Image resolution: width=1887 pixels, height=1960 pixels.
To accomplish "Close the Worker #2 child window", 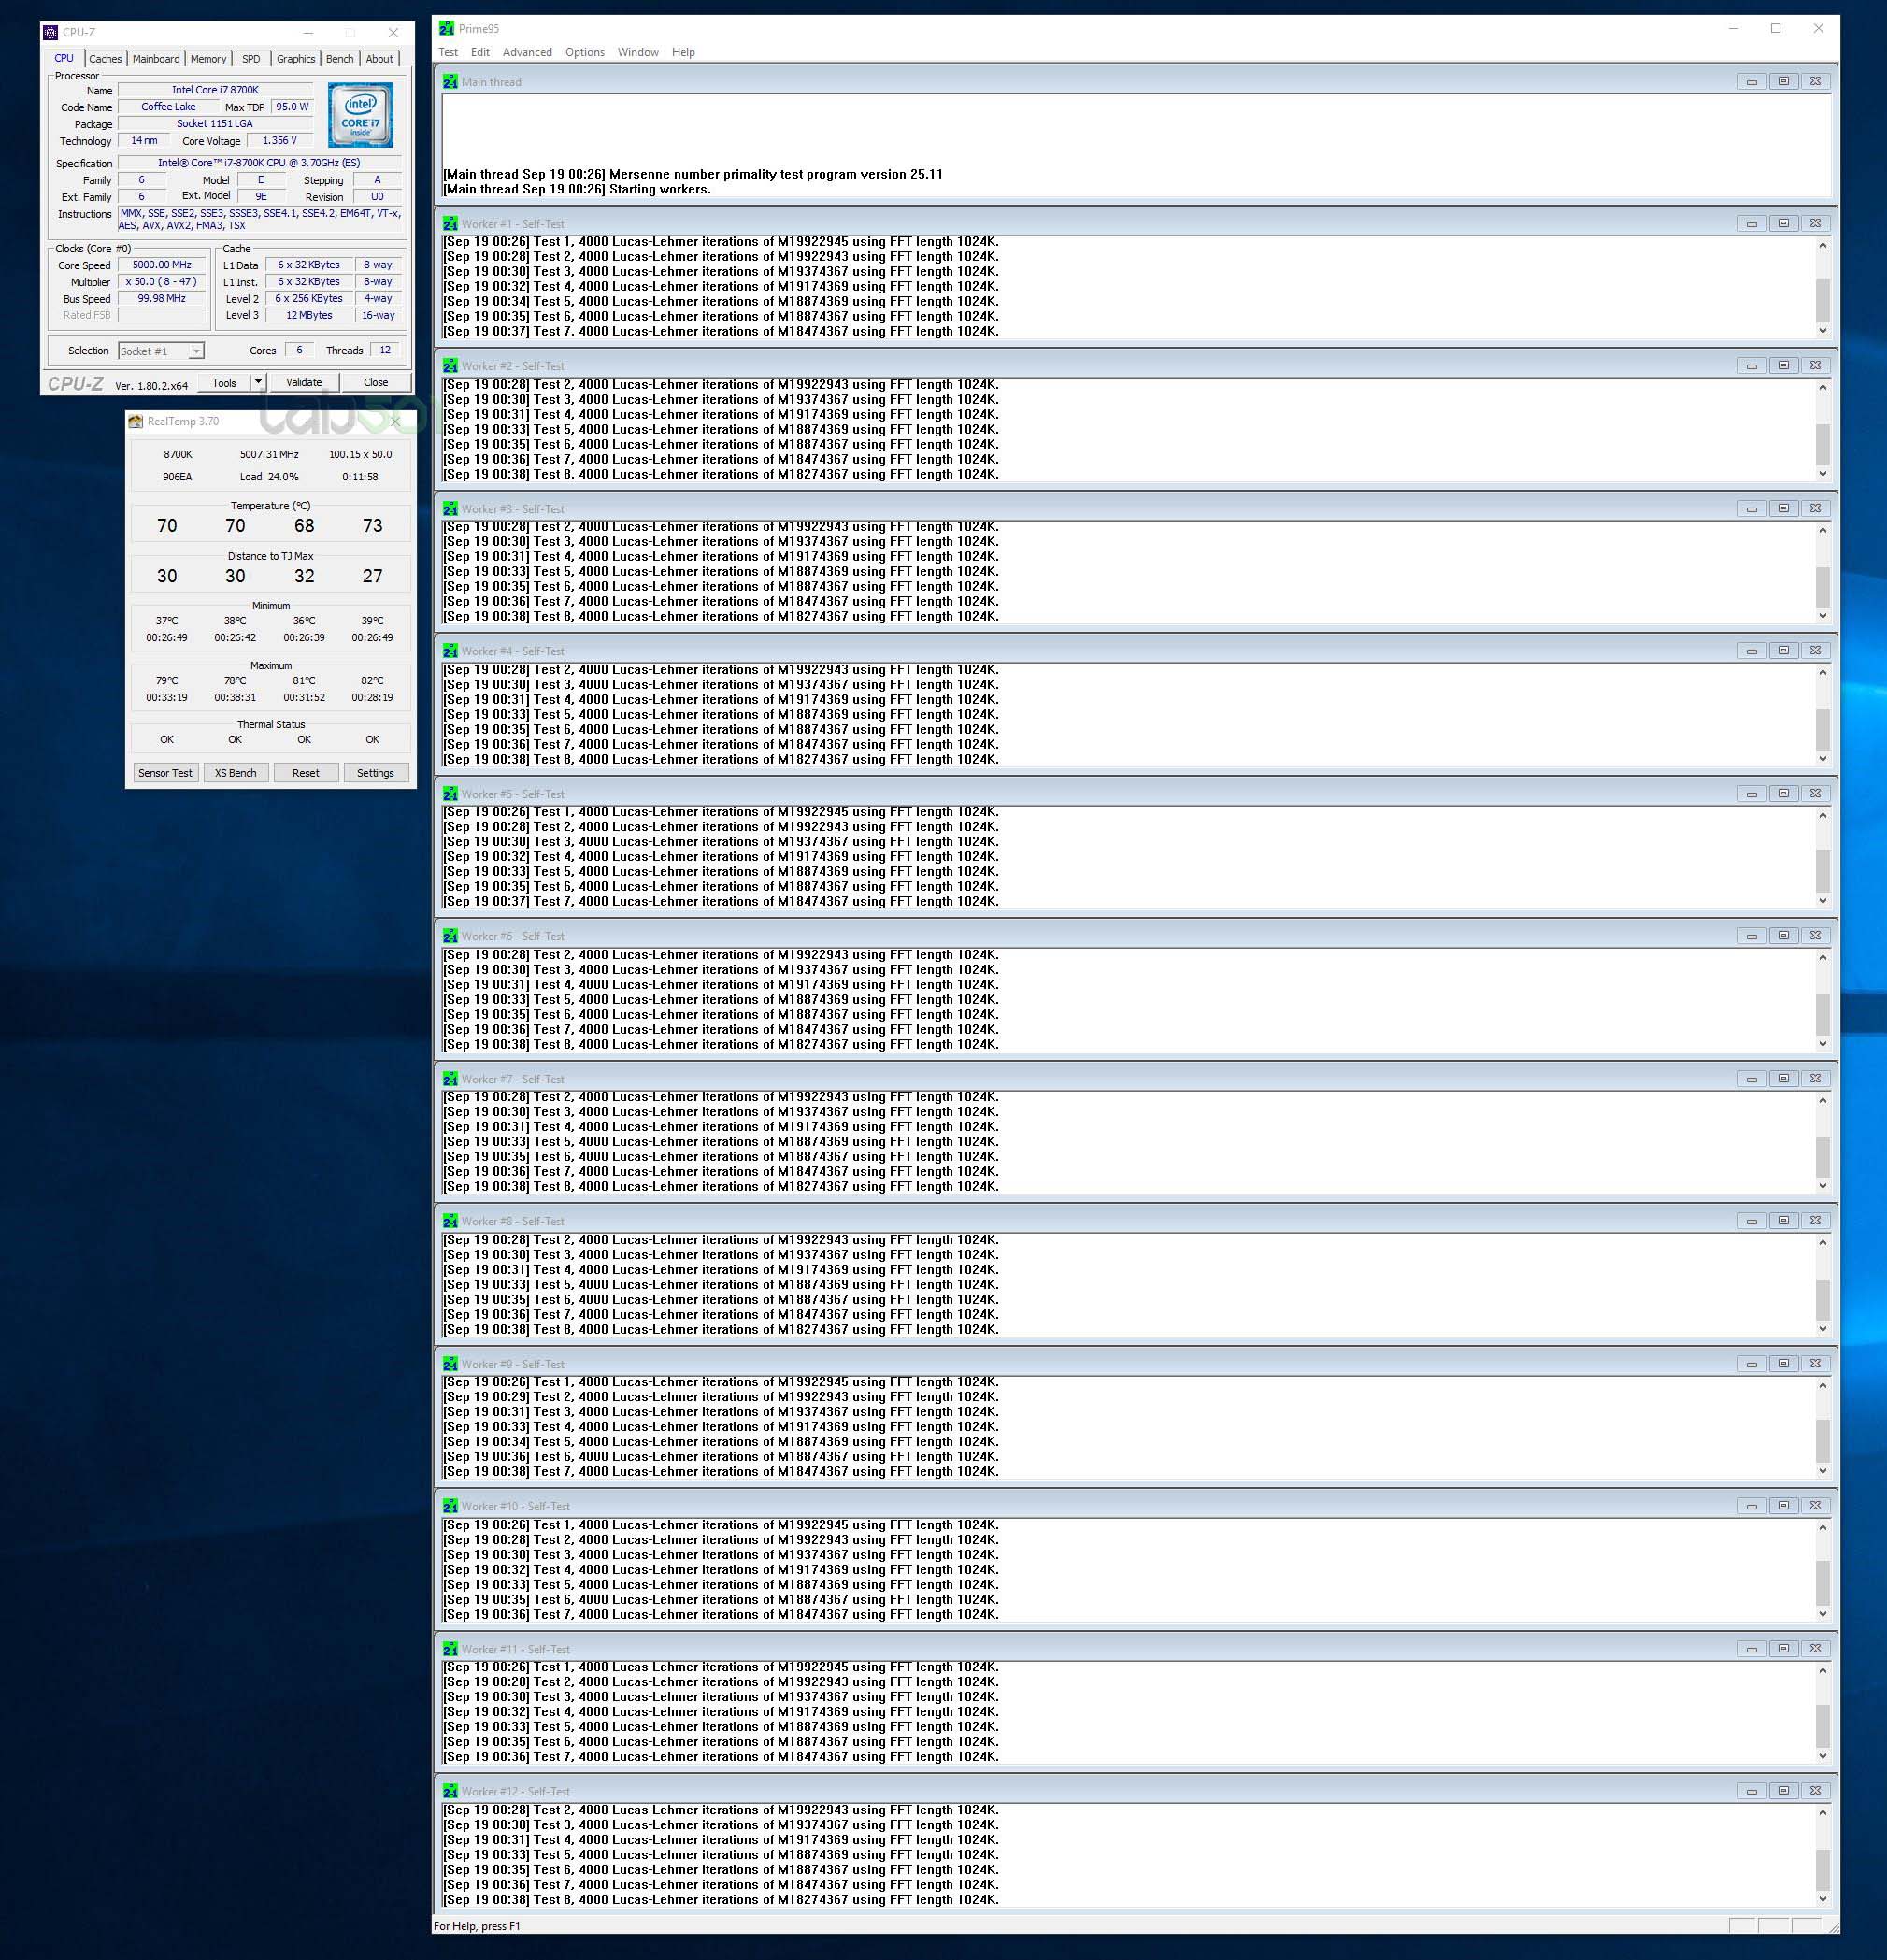I will 1815,365.
